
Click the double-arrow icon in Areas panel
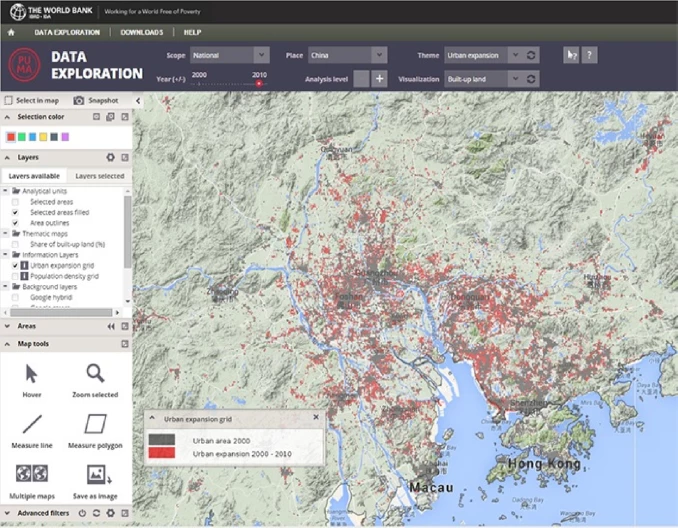(111, 326)
